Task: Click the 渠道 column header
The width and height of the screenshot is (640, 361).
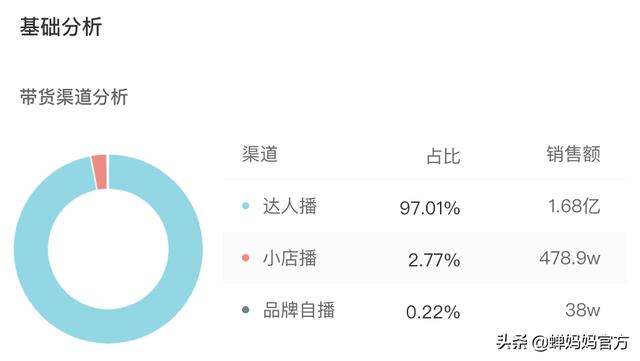Action: coord(260,154)
